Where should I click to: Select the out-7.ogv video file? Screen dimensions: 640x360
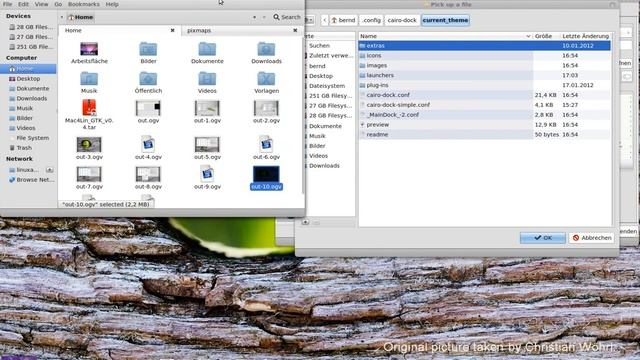pos(89,174)
